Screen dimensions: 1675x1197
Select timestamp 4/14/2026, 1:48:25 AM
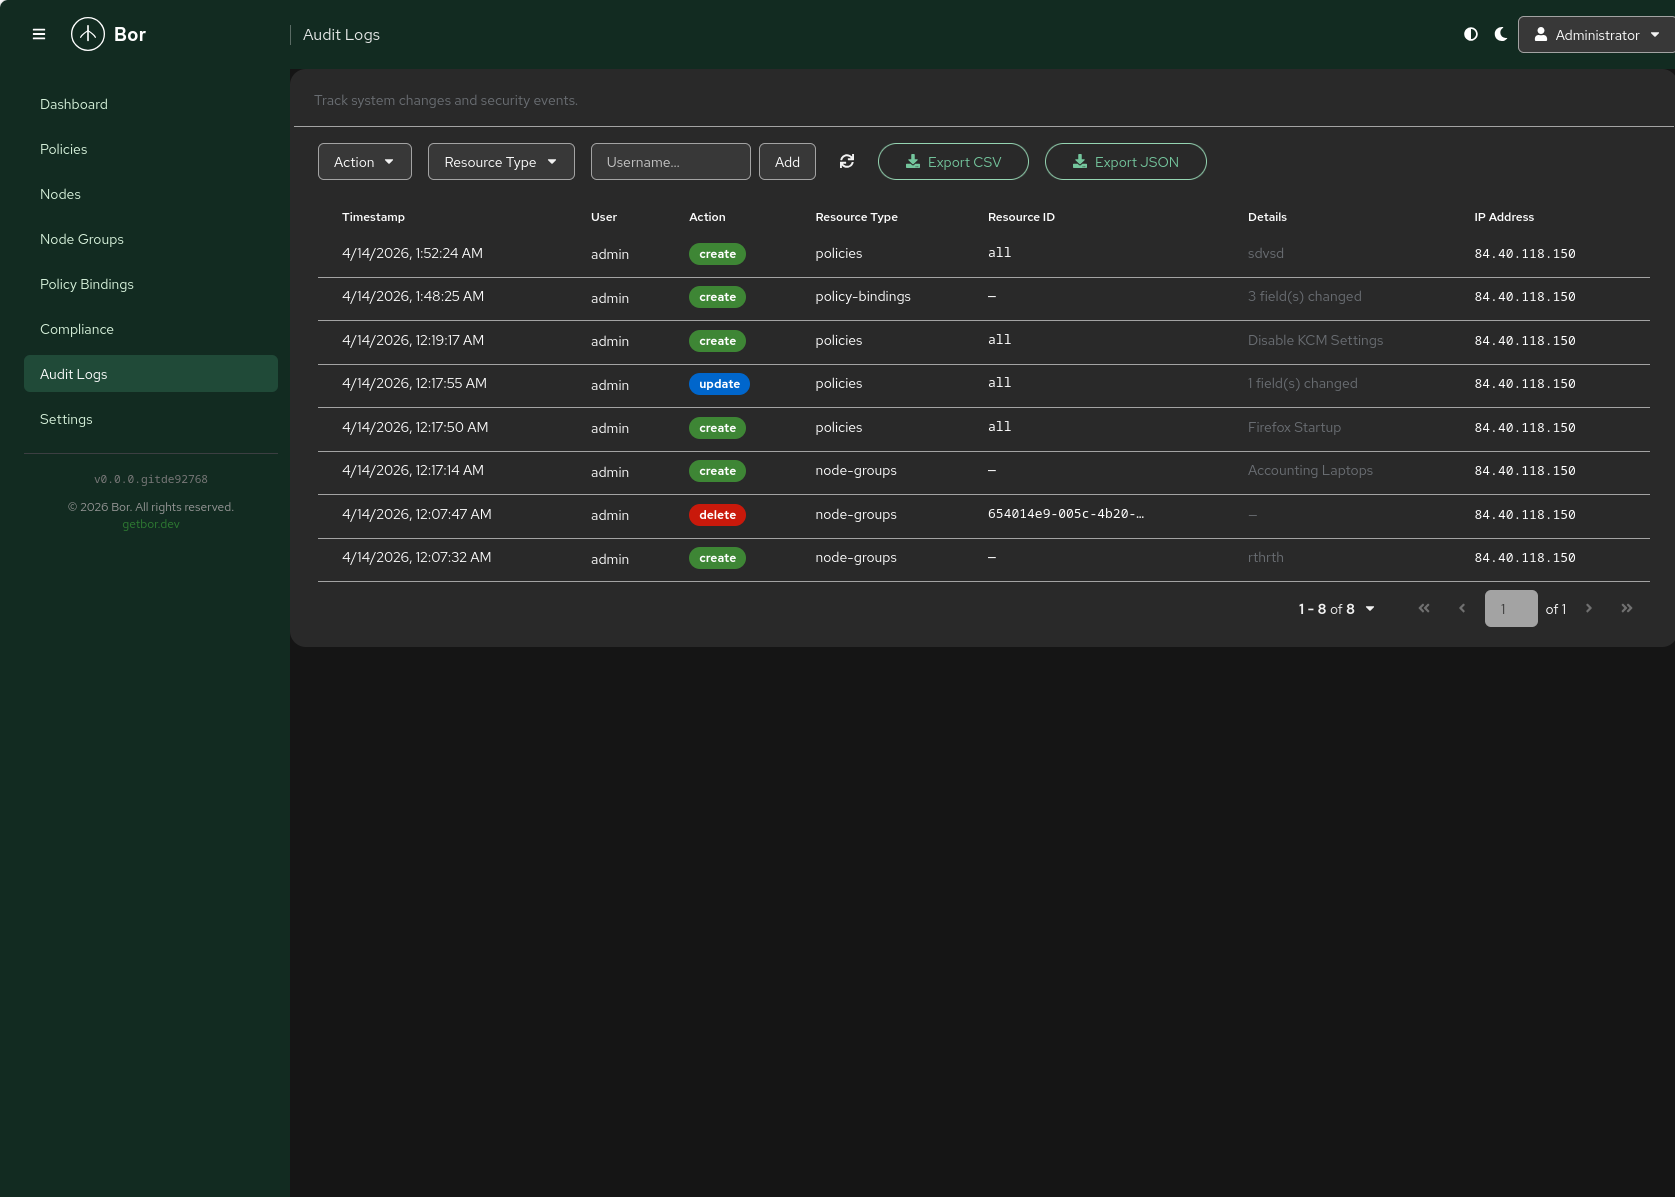tap(413, 297)
